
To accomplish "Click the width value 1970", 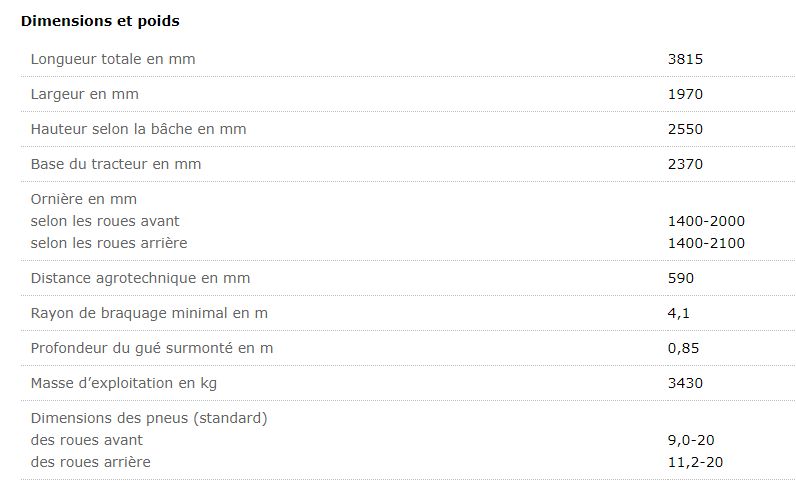I will coord(685,94).
